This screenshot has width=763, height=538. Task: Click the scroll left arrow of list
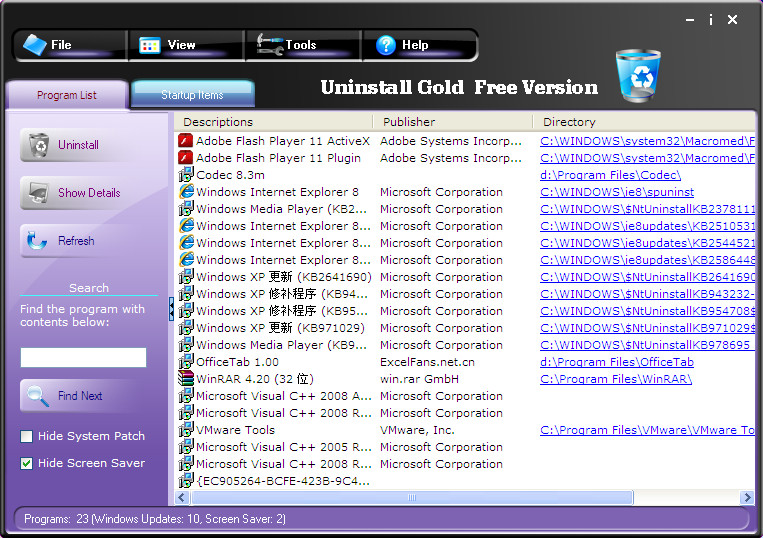pos(182,497)
